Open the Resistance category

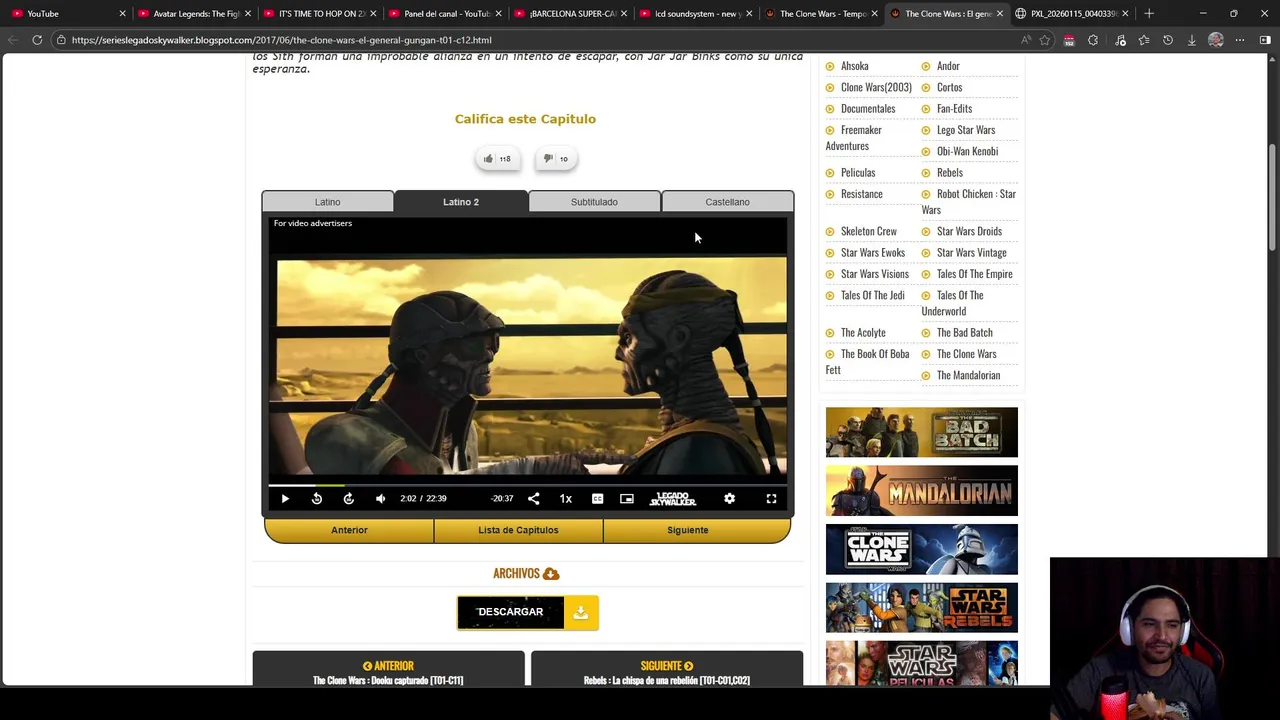tap(861, 194)
